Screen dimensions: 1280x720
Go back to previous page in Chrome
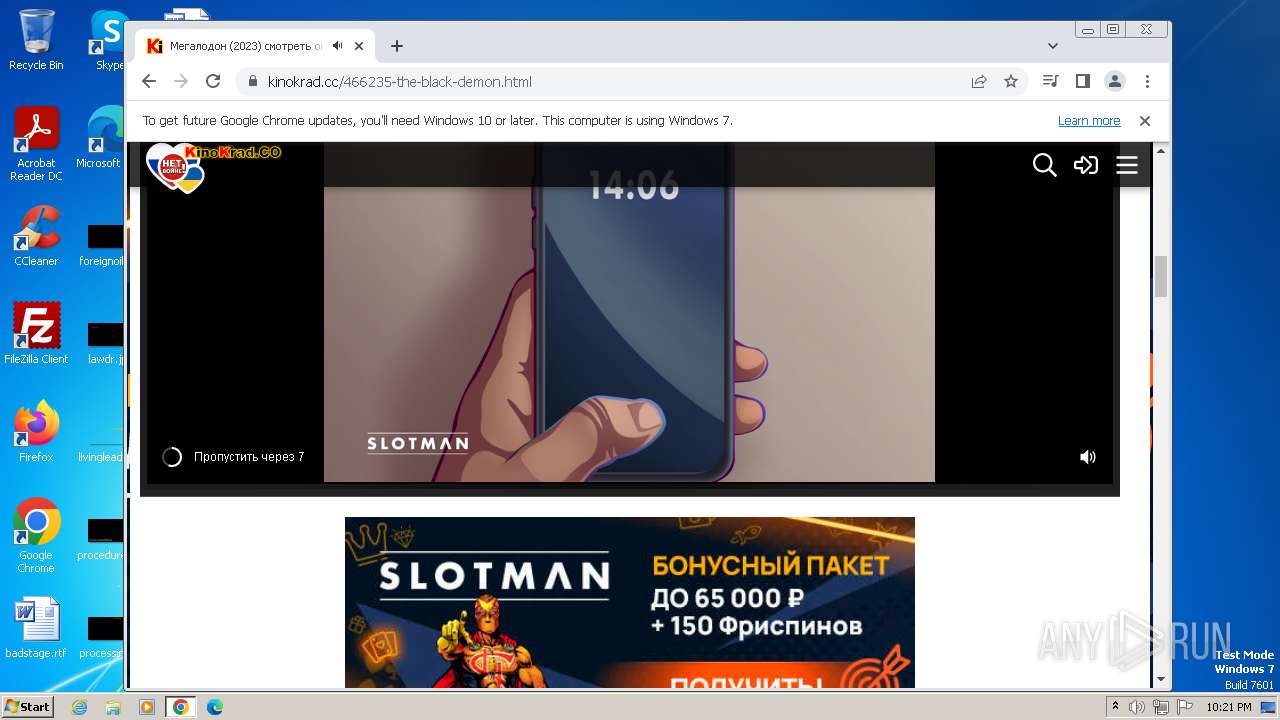point(149,82)
